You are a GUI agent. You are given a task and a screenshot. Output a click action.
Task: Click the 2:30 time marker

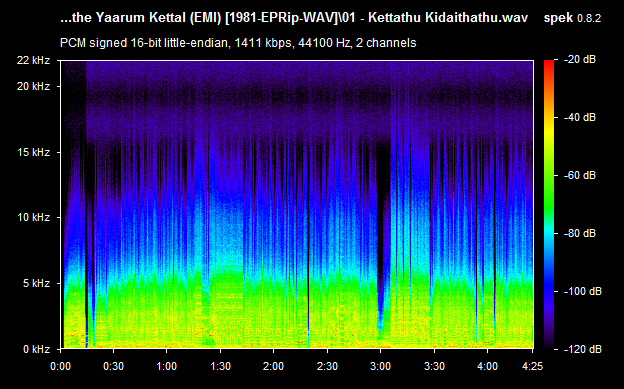328,366
